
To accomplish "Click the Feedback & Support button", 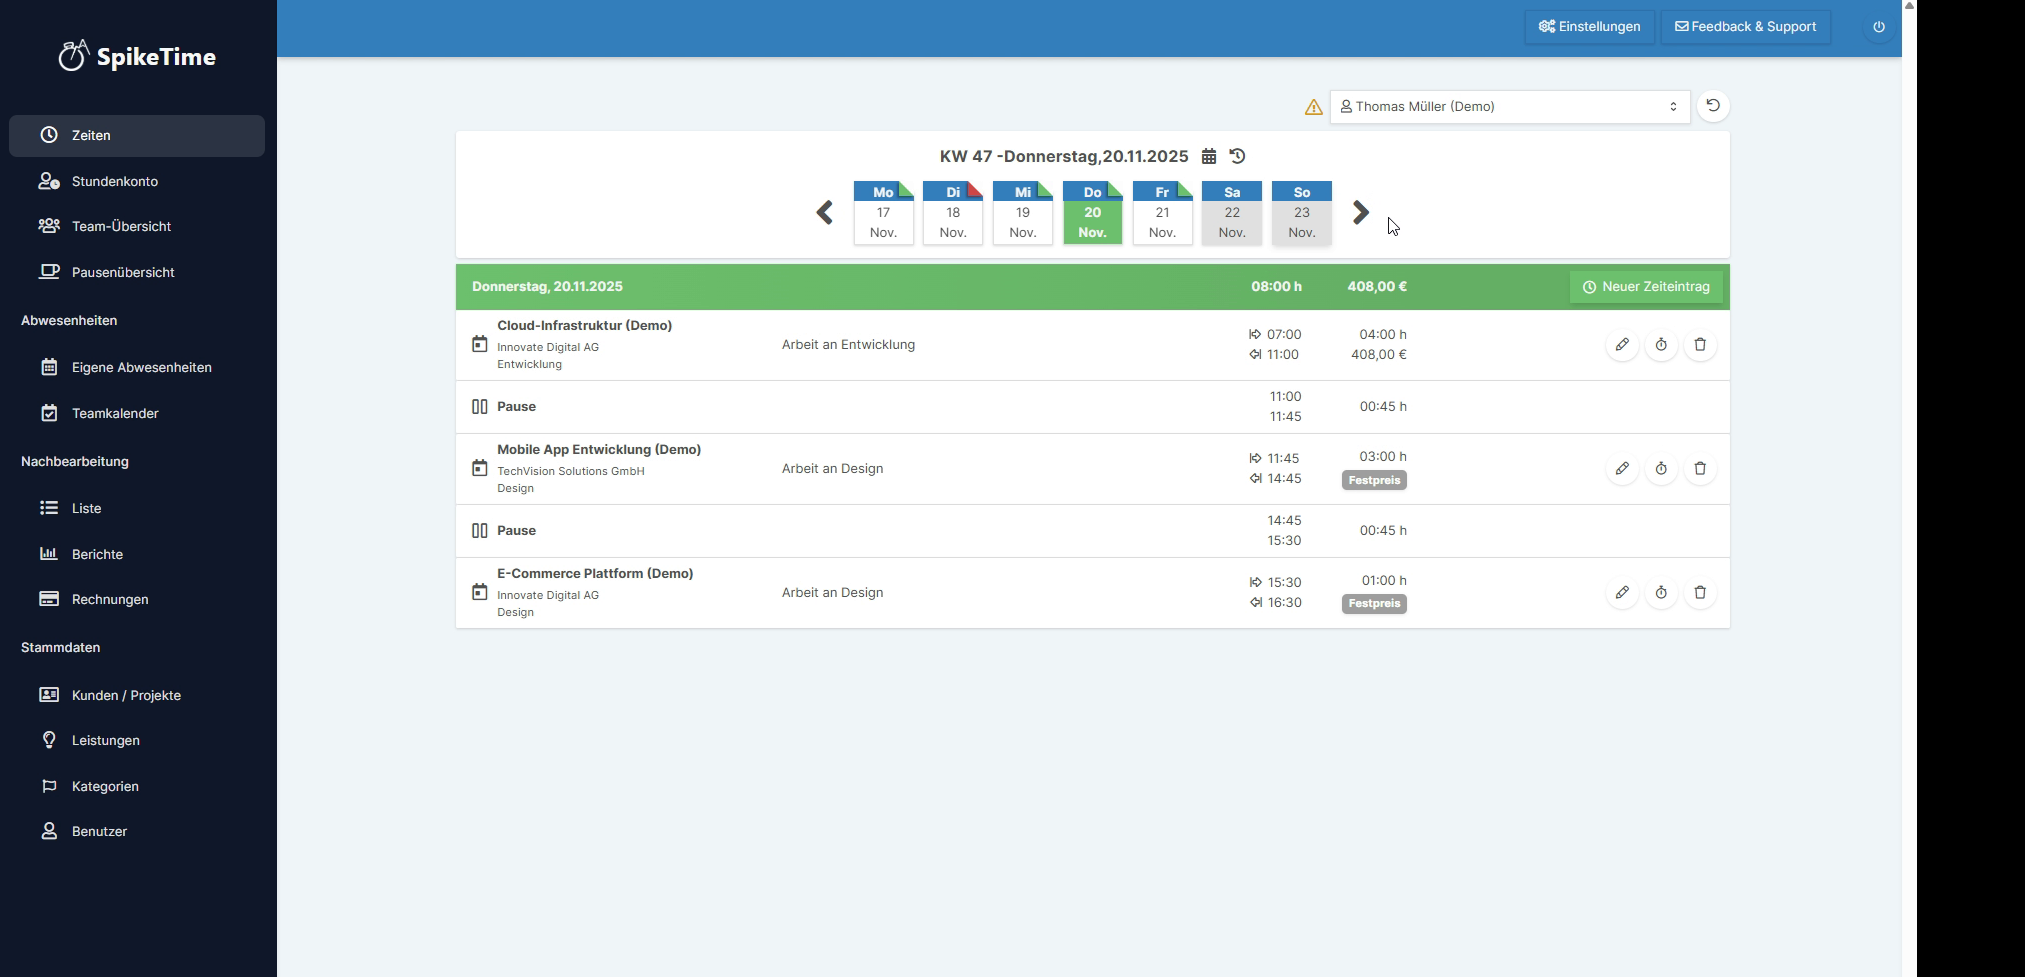I will click(1745, 27).
